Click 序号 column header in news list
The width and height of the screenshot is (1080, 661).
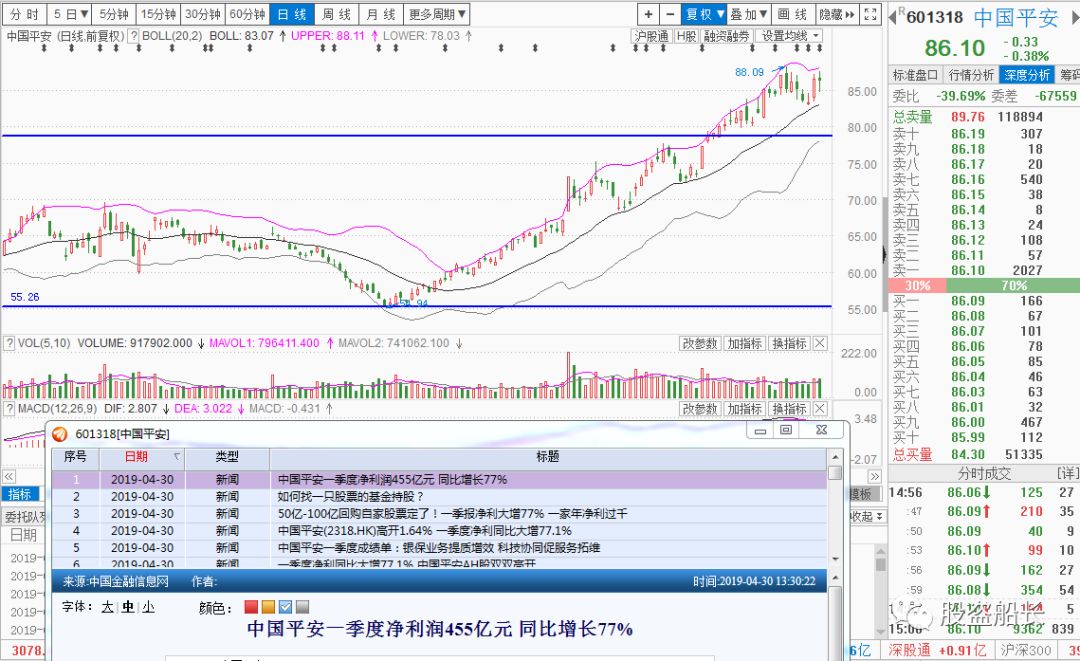coord(75,457)
